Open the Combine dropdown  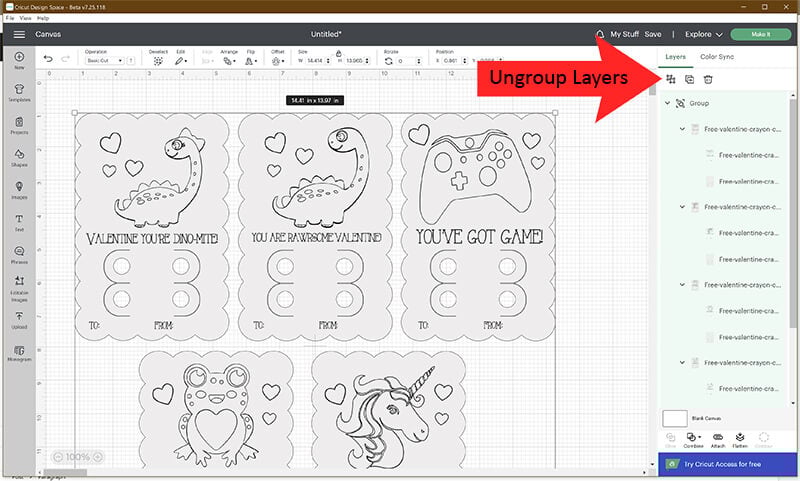coord(693,440)
